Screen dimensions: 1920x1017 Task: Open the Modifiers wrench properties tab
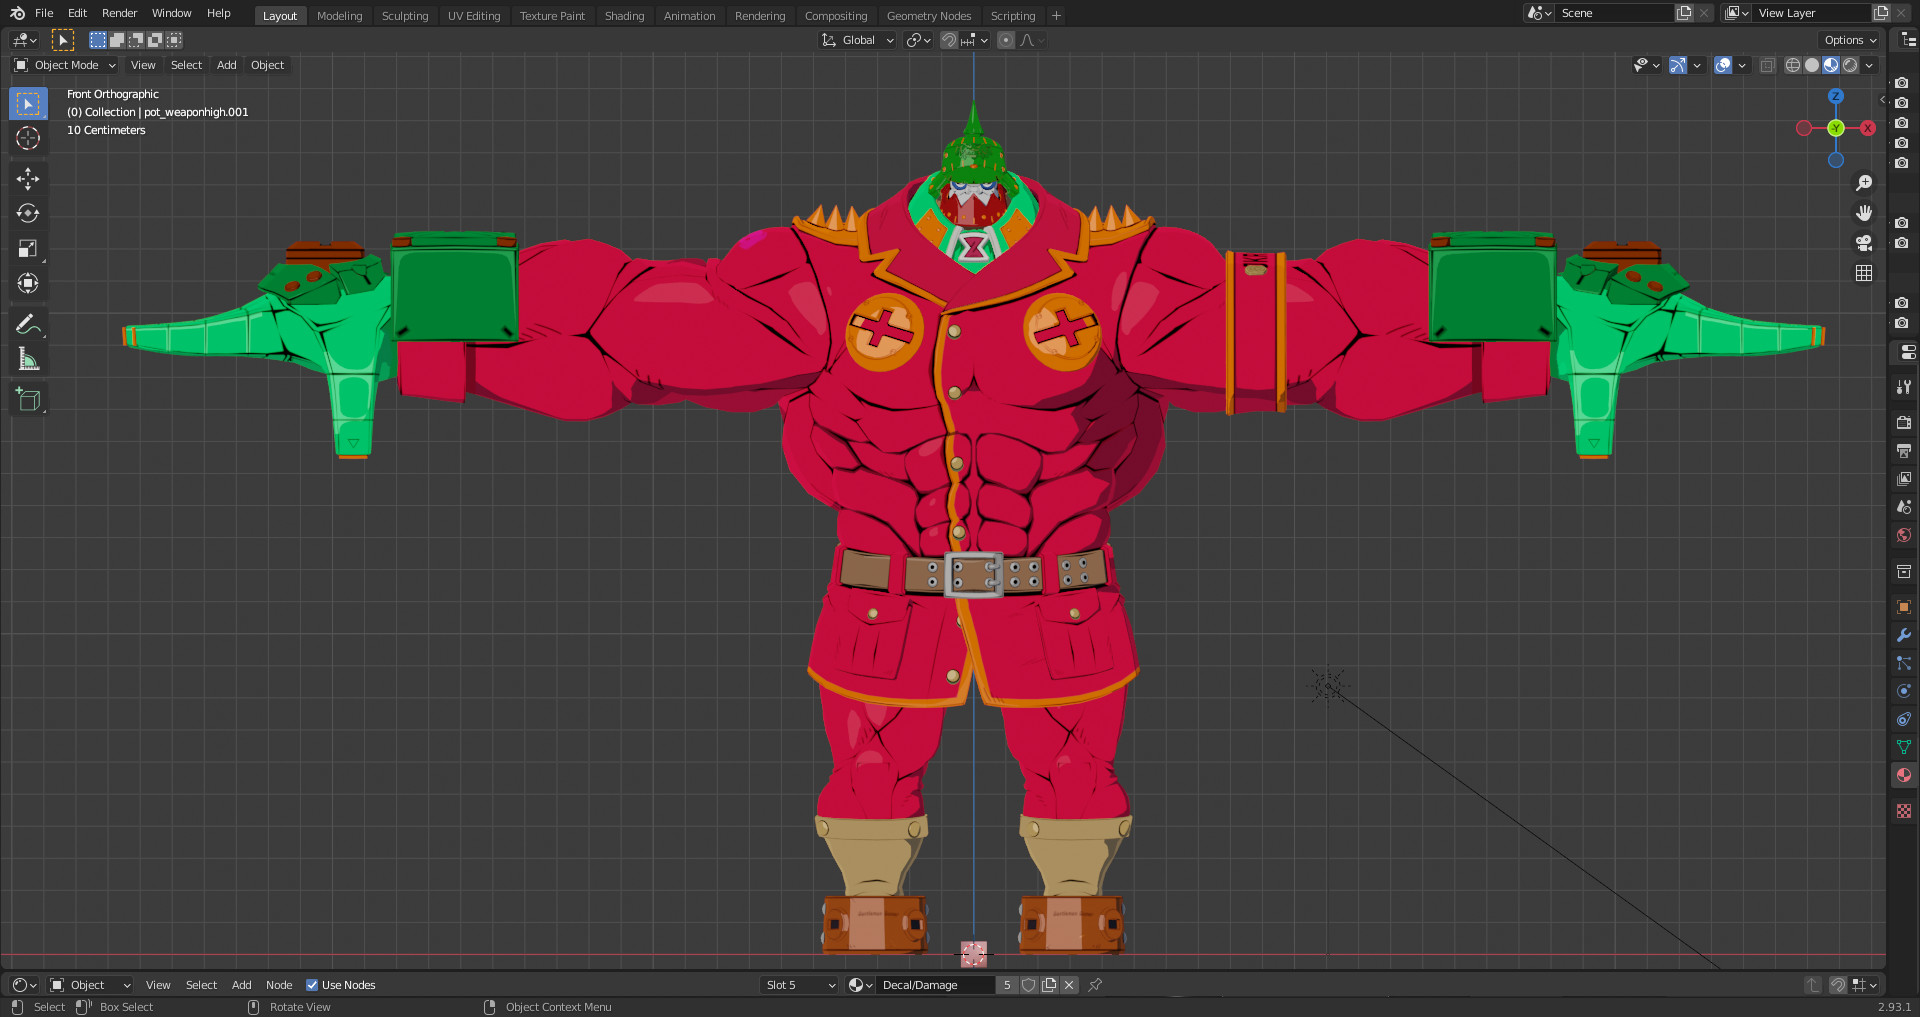pyautogui.click(x=1904, y=635)
